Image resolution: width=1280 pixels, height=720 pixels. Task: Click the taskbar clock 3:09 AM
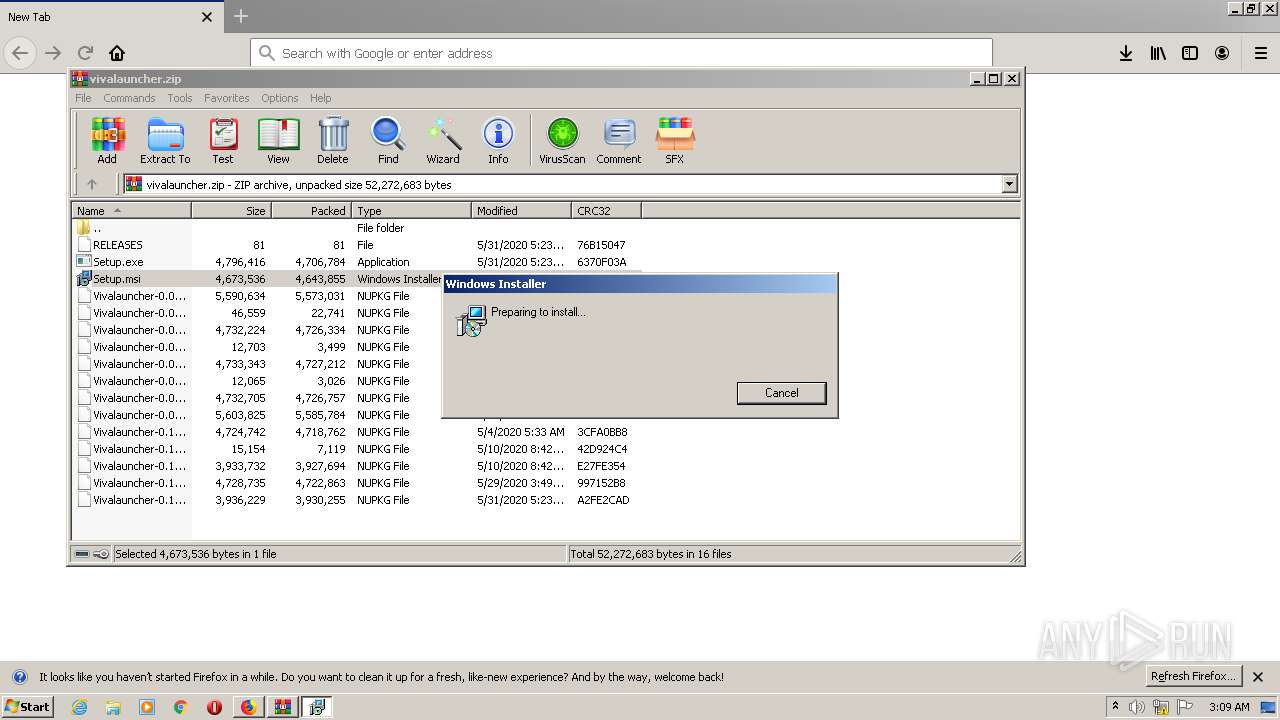(1229, 707)
